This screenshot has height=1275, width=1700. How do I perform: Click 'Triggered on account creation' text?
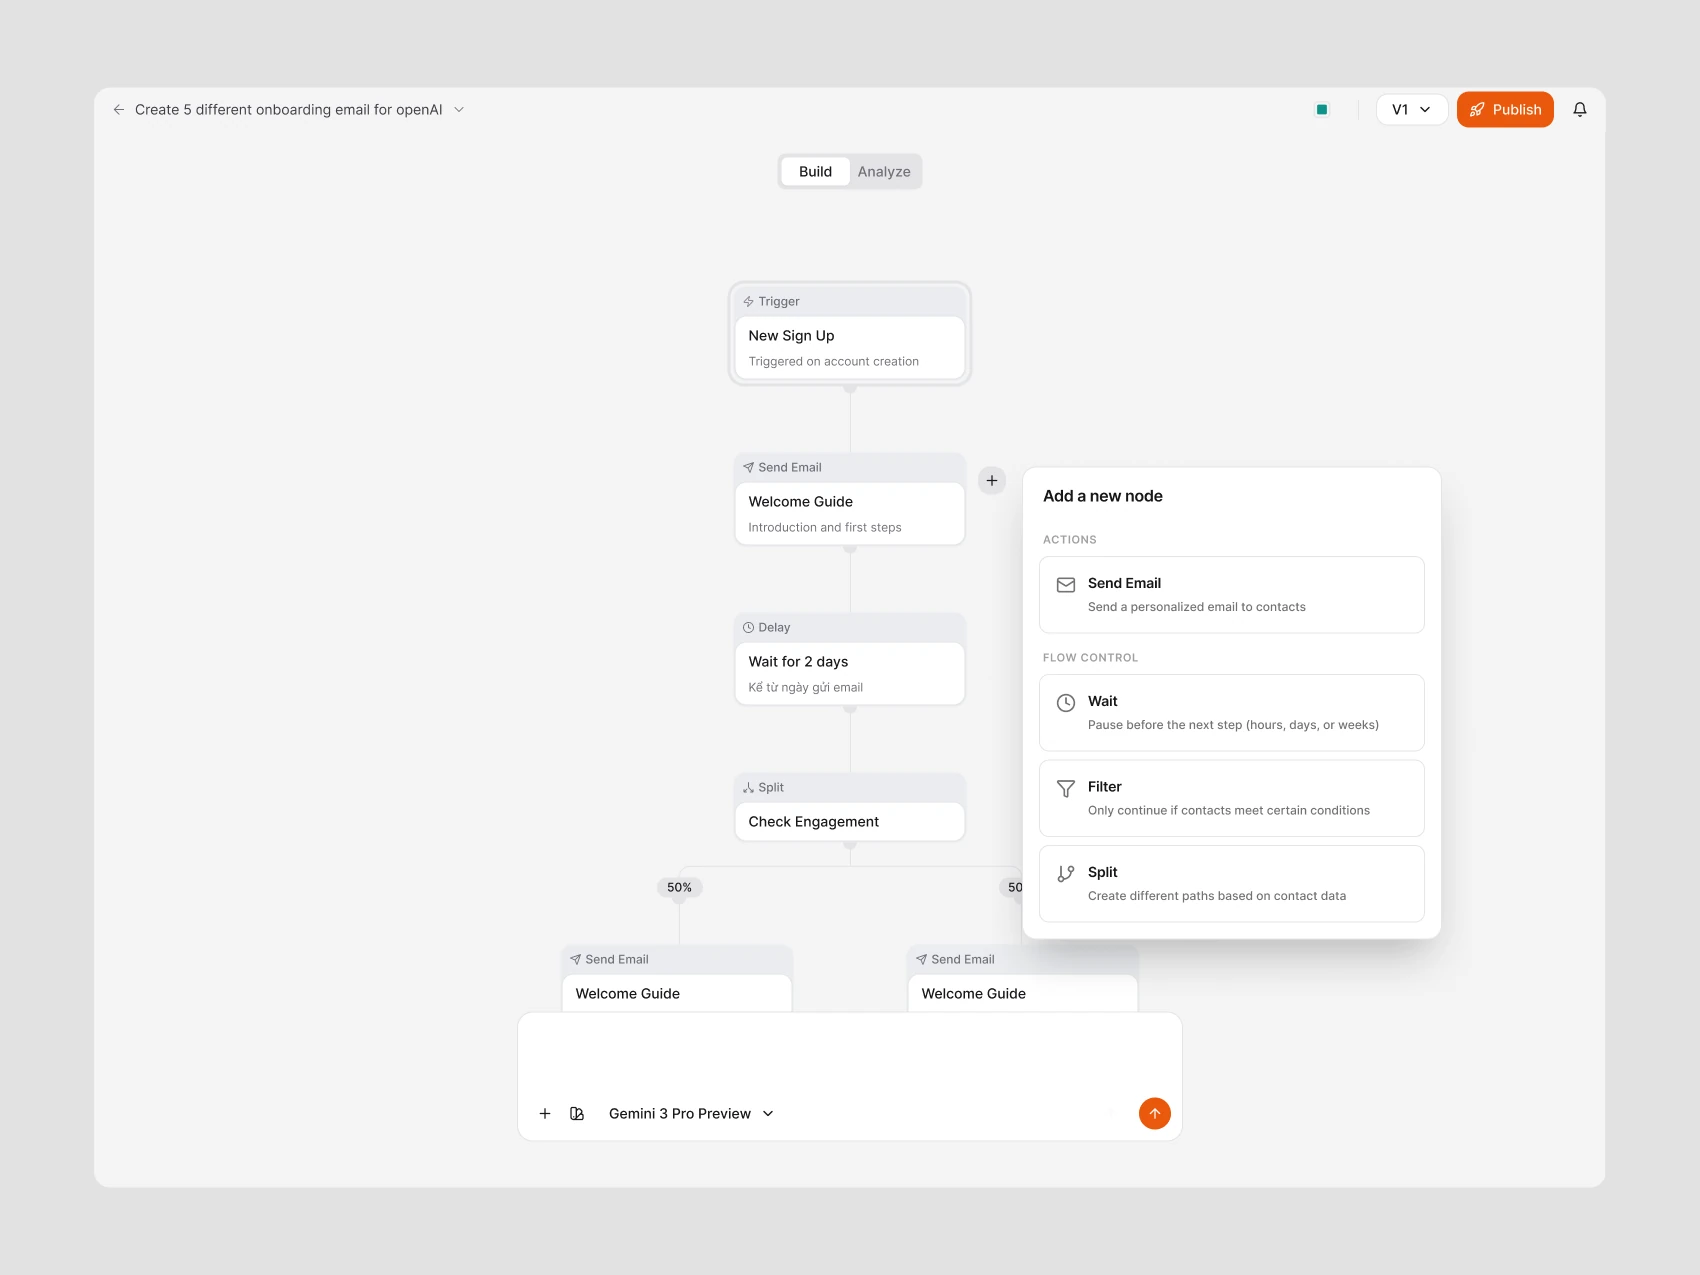click(x=834, y=362)
